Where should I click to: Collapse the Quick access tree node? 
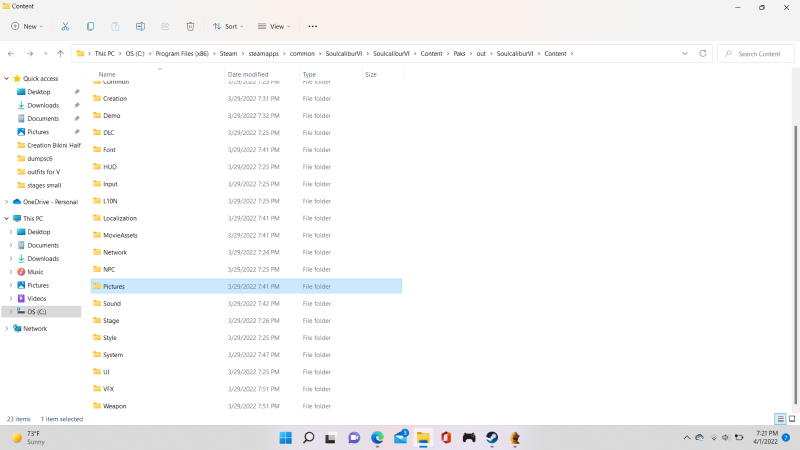pyautogui.click(x=7, y=79)
